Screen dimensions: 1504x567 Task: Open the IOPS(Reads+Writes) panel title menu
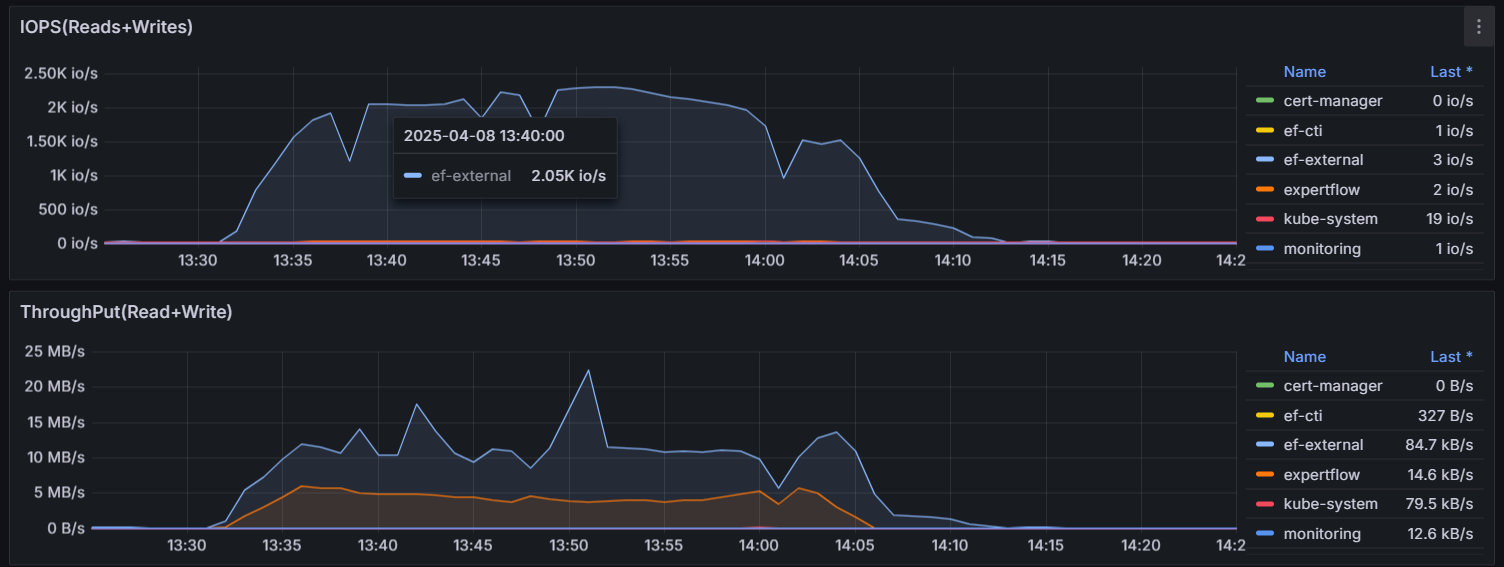click(x=106, y=27)
